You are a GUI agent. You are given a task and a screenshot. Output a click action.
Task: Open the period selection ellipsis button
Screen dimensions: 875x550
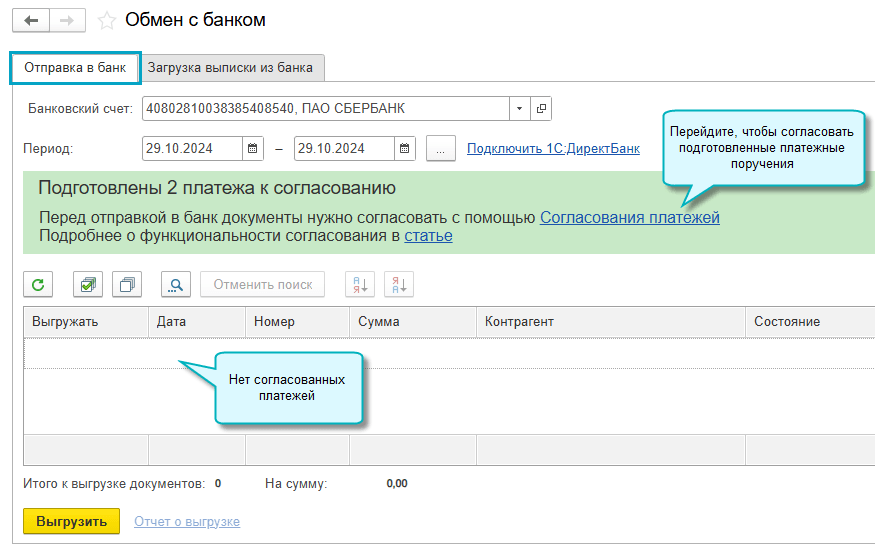coord(441,149)
